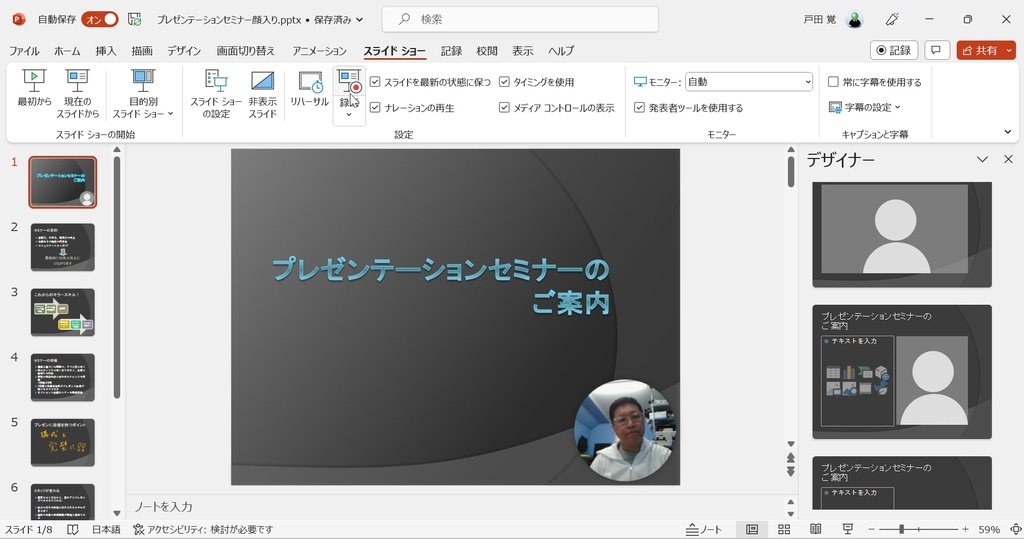Open the Transitions (画面切り替え) tab
The height and width of the screenshot is (539, 1024).
[246, 51]
